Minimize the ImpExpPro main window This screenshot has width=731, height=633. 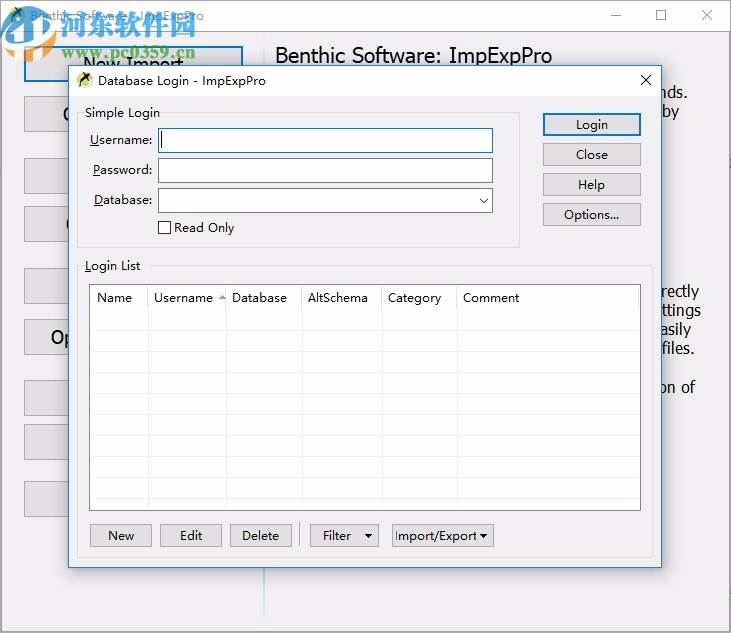pyautogui.click(x=616, y=15)
